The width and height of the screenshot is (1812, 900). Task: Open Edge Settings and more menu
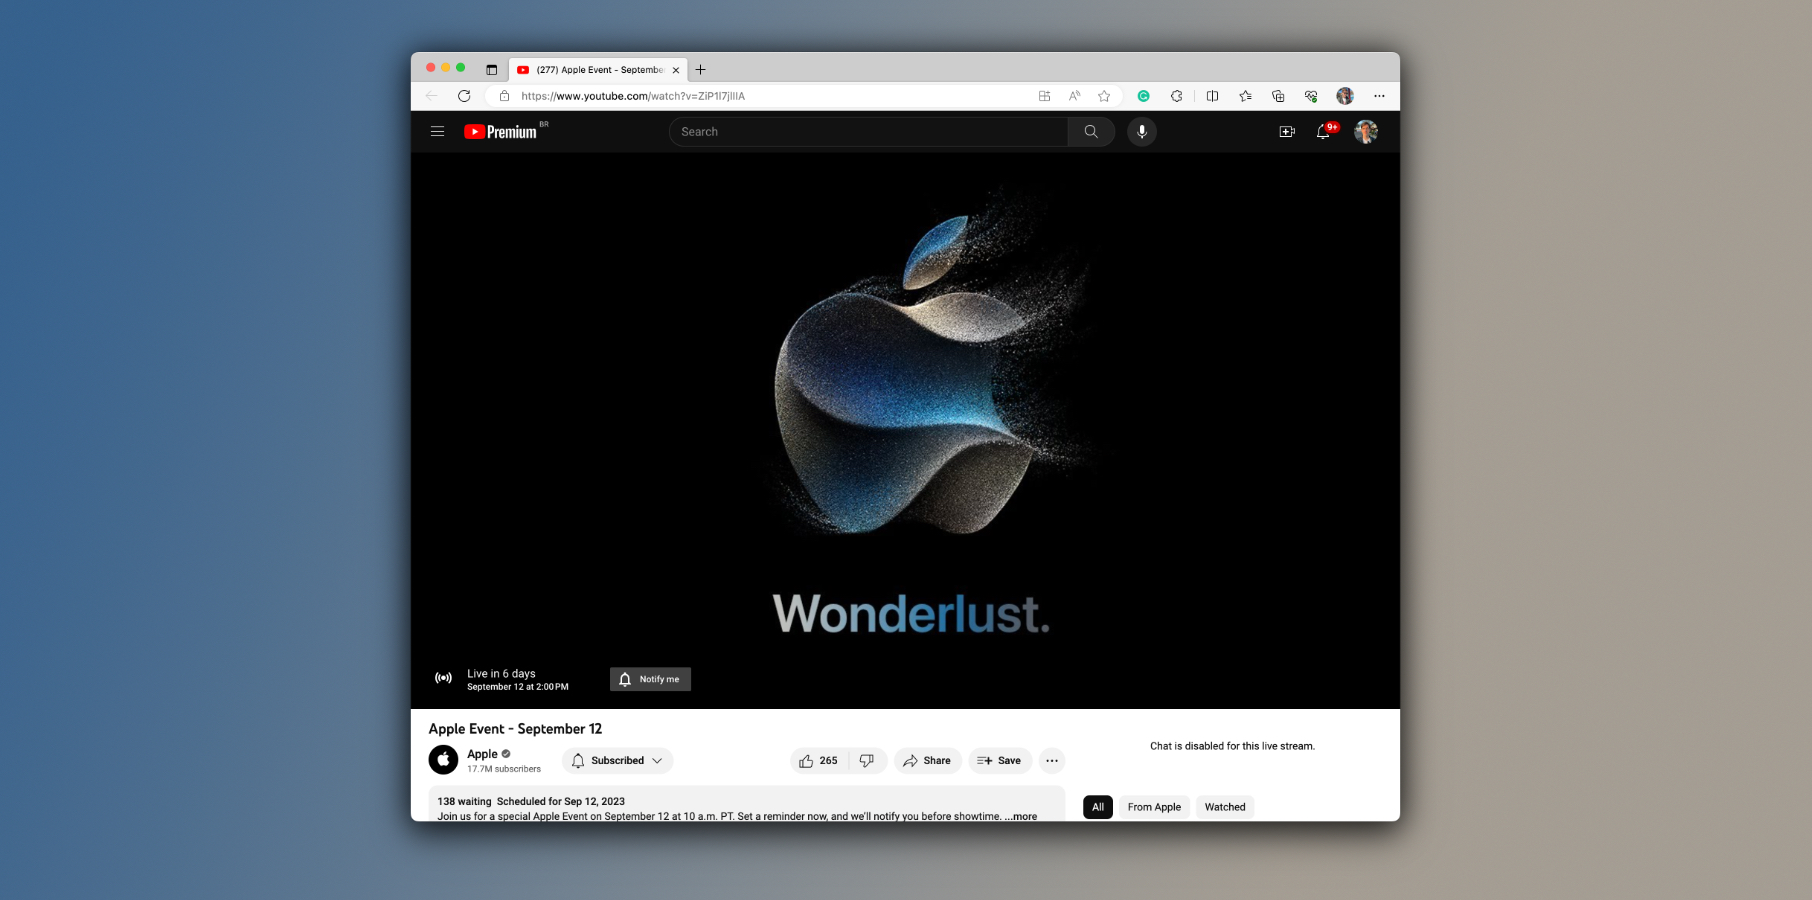click(1379, 96)
